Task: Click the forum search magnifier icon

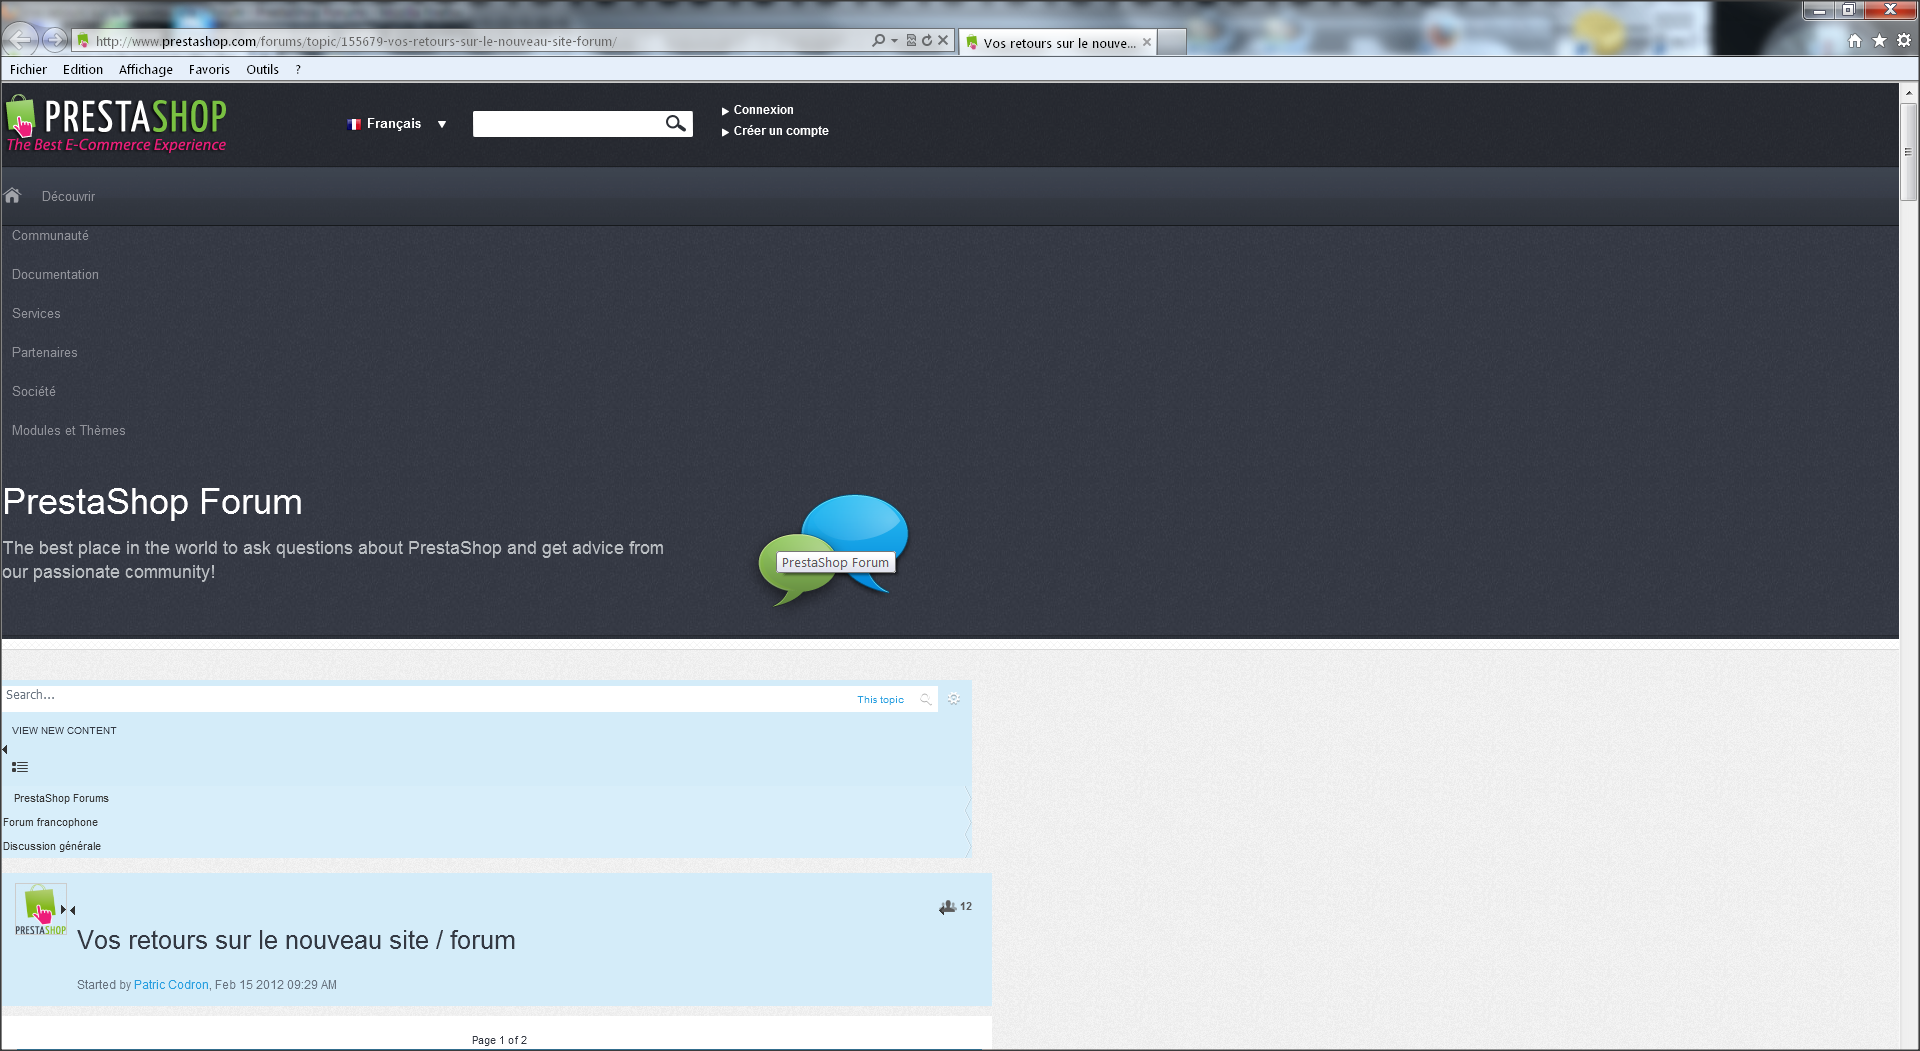Action: click(926, 699)
